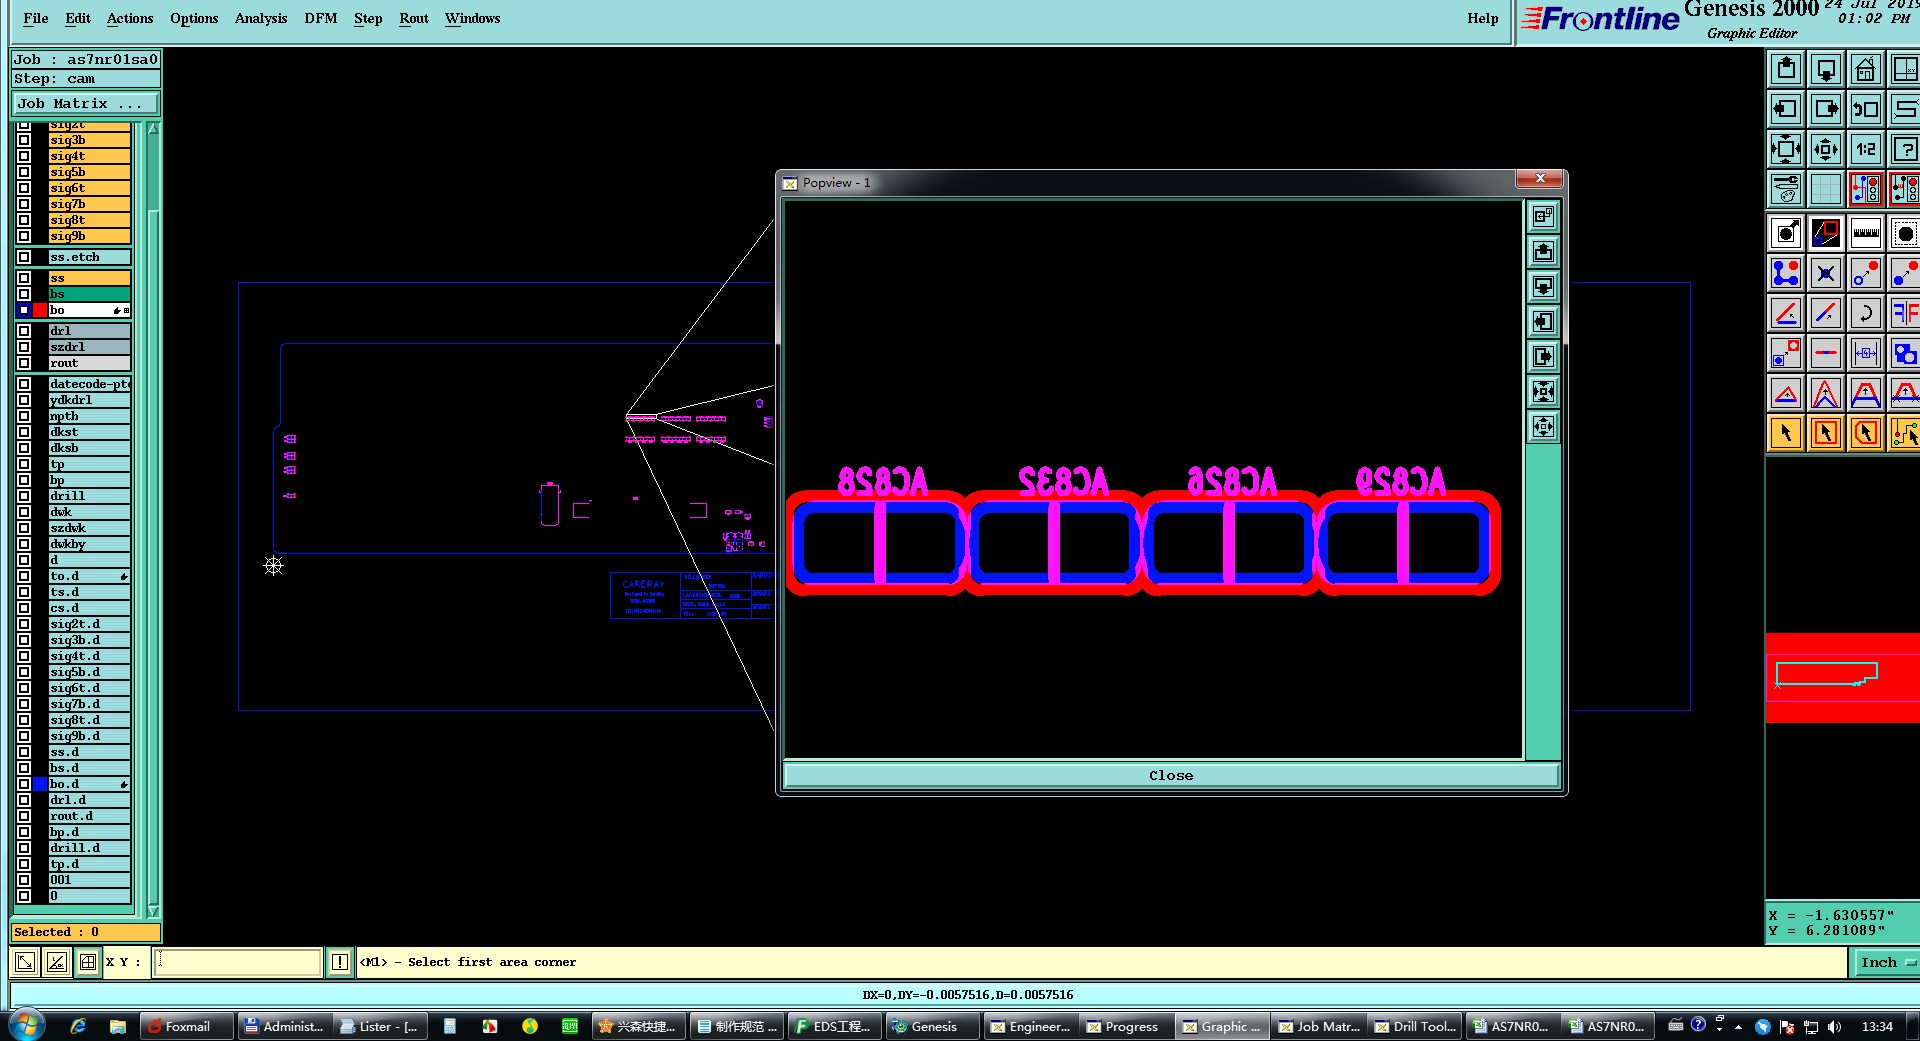Click the pan up icon in Popview window
The height and width of the screenshot is (1041, 1920).
click(x=1544, y=251)
